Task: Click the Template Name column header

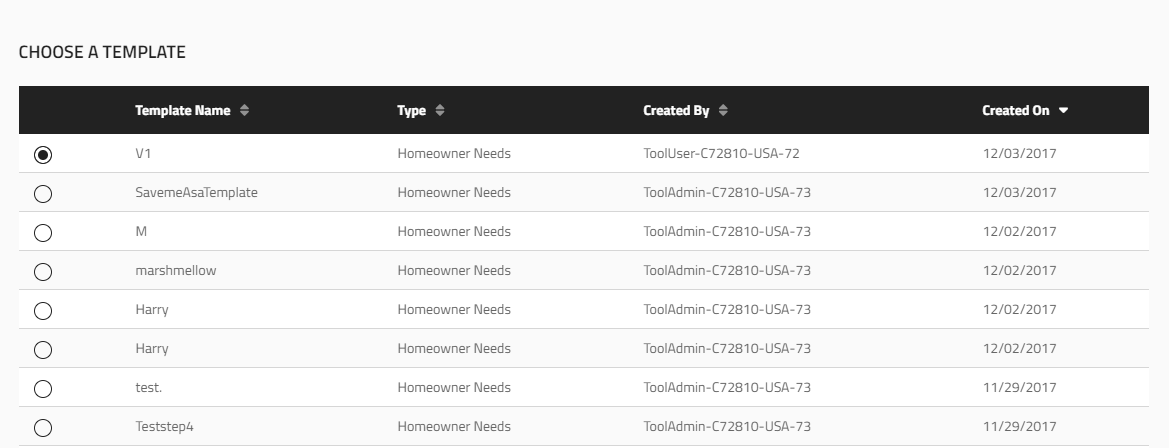Action: (x=183, y=111)
